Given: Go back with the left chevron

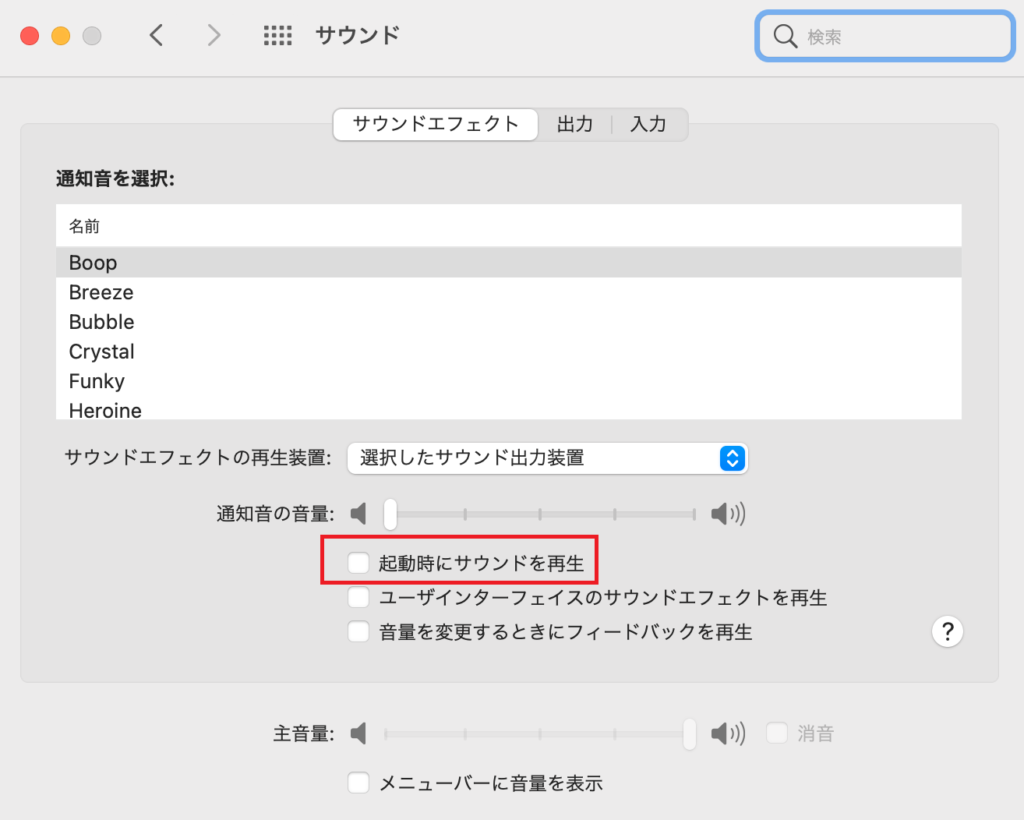Looking at the screenshot, I should (156, 35).
